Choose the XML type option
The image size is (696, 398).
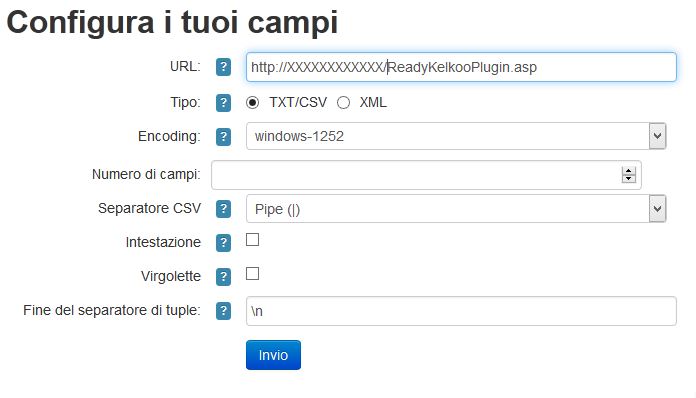(x=343, y=103)
